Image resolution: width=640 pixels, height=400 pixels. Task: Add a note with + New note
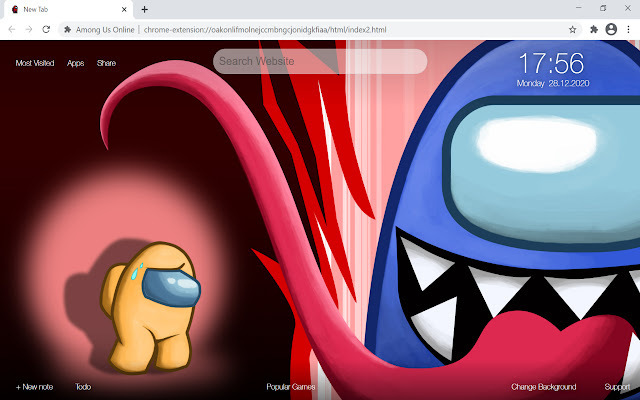34,387
